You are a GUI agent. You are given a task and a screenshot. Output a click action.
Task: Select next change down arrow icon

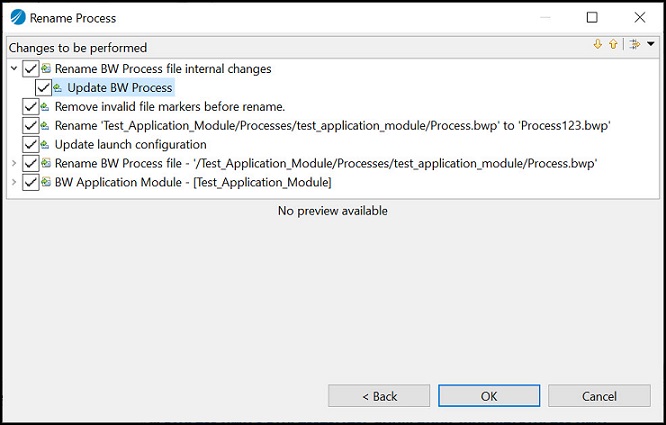[598, 44]
